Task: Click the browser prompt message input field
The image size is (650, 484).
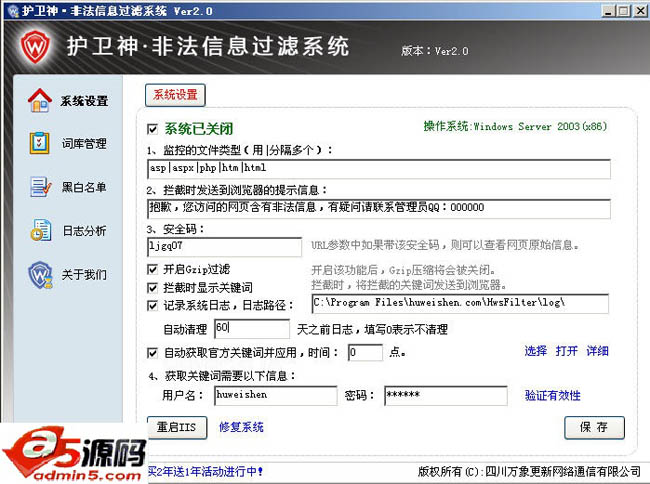Action: [379, 208]
